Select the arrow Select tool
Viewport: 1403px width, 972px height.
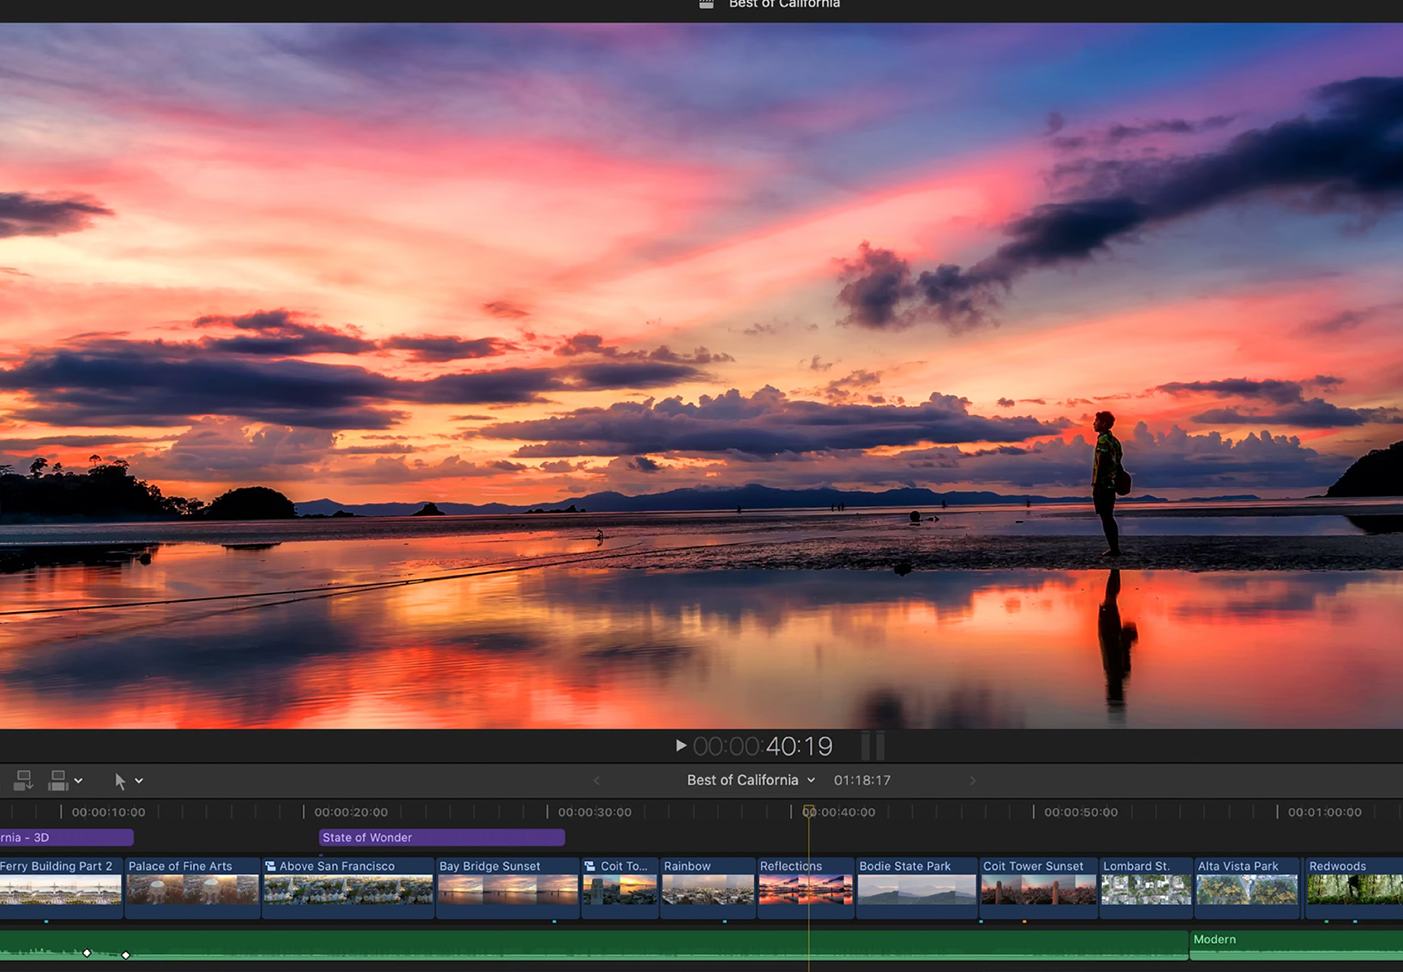[120, 781]
